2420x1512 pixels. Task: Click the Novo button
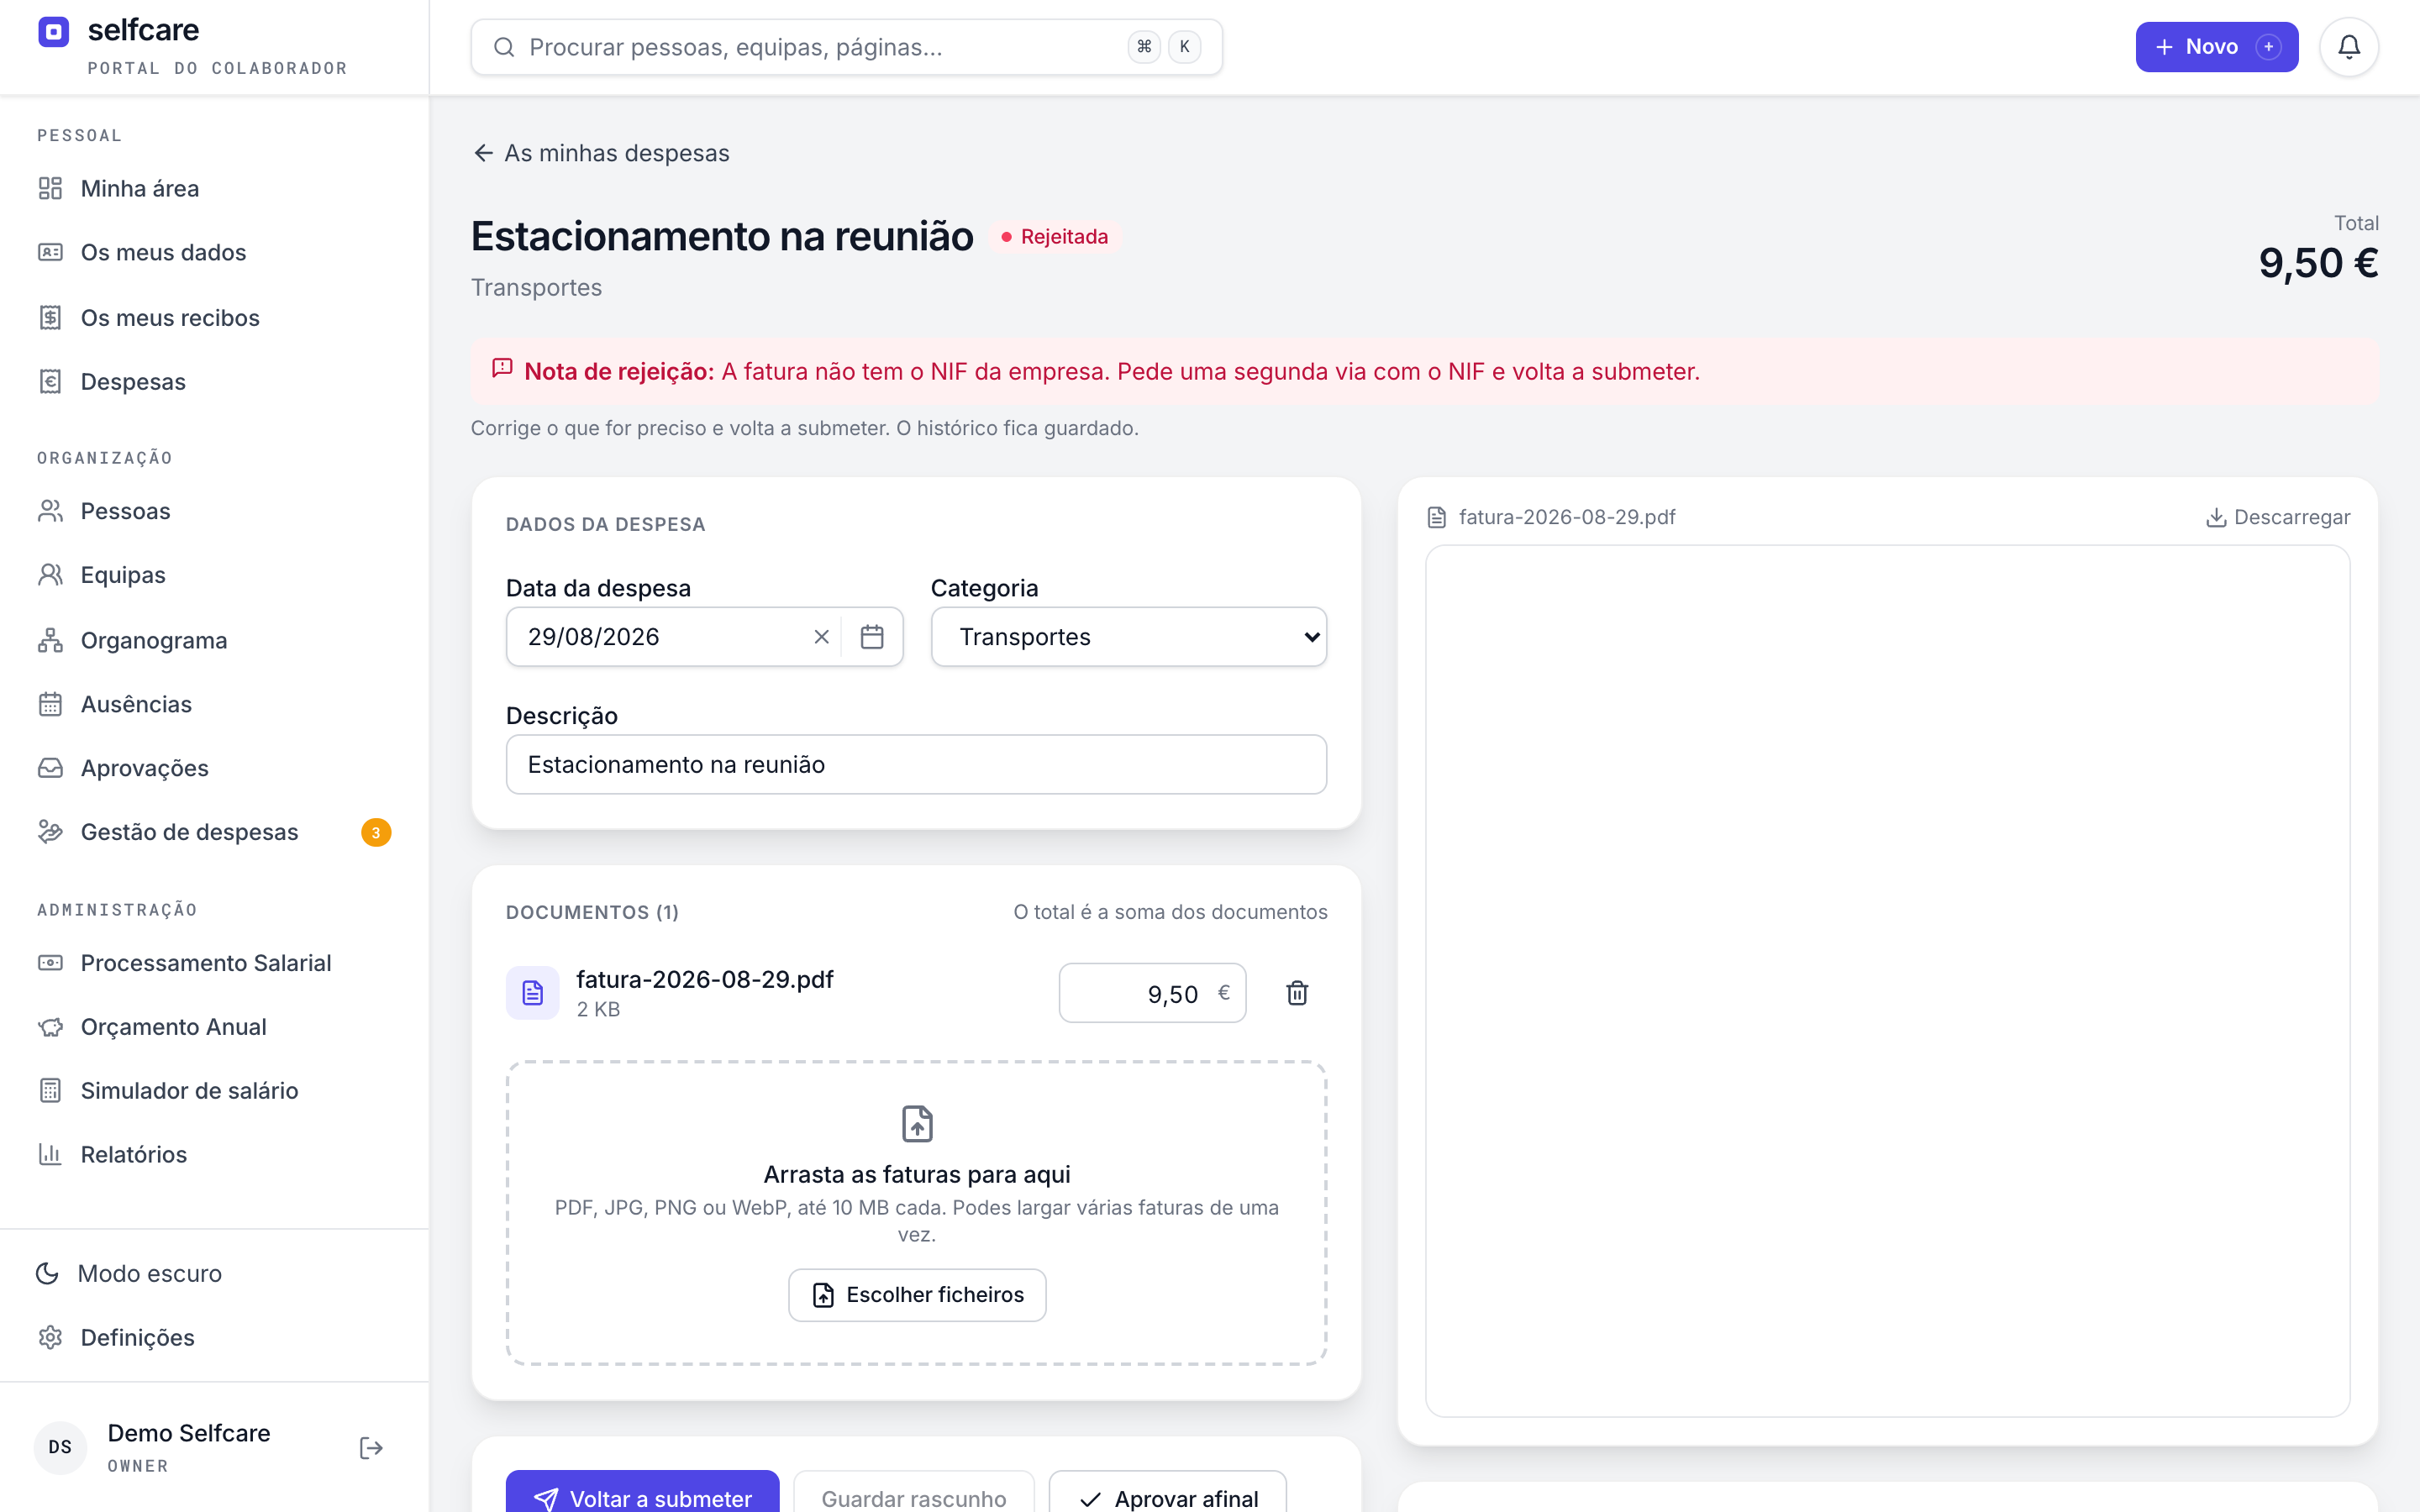[2216, 47]
